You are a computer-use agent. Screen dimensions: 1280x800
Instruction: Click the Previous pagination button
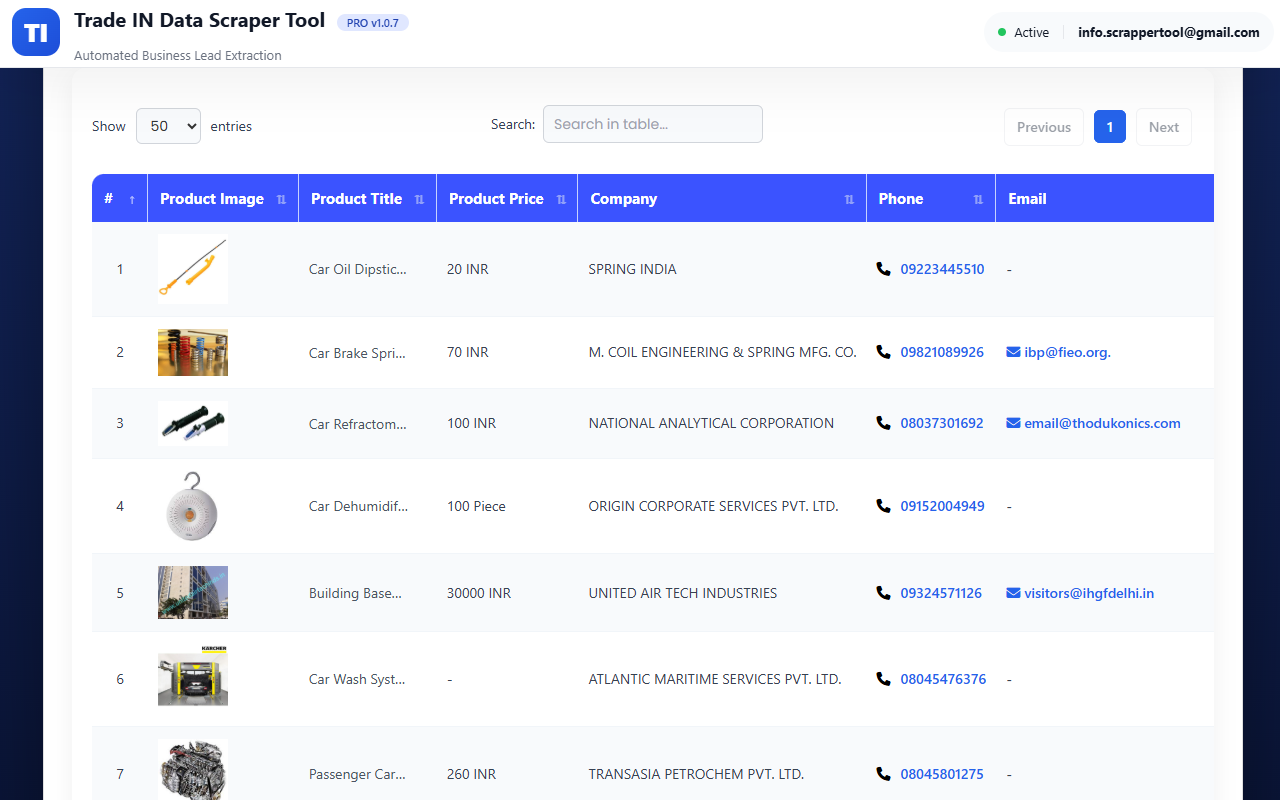(x=1044, y=127)
